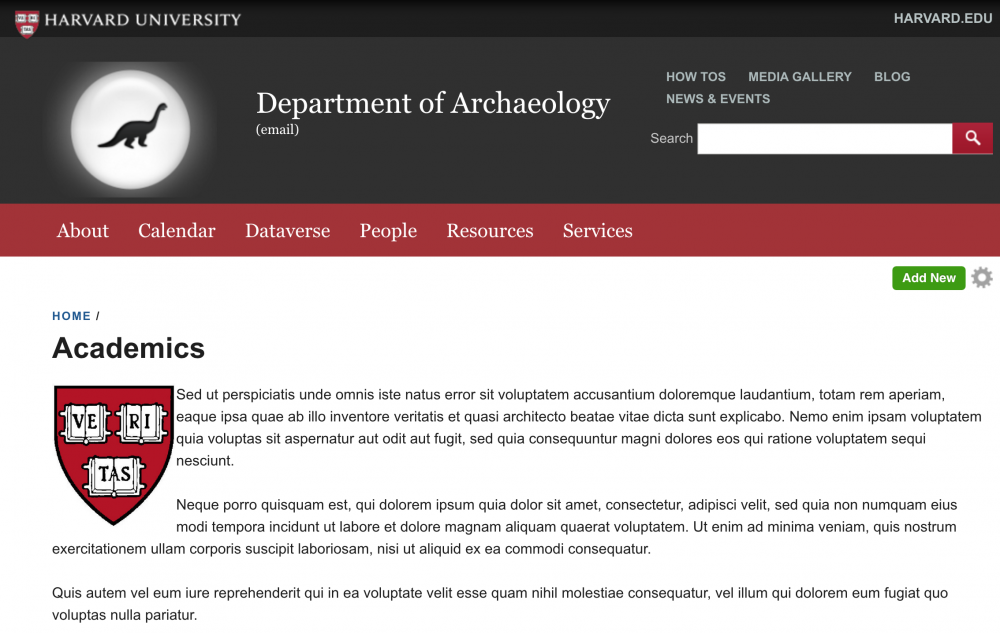Open the Calendar menu item

pos(177,231)
